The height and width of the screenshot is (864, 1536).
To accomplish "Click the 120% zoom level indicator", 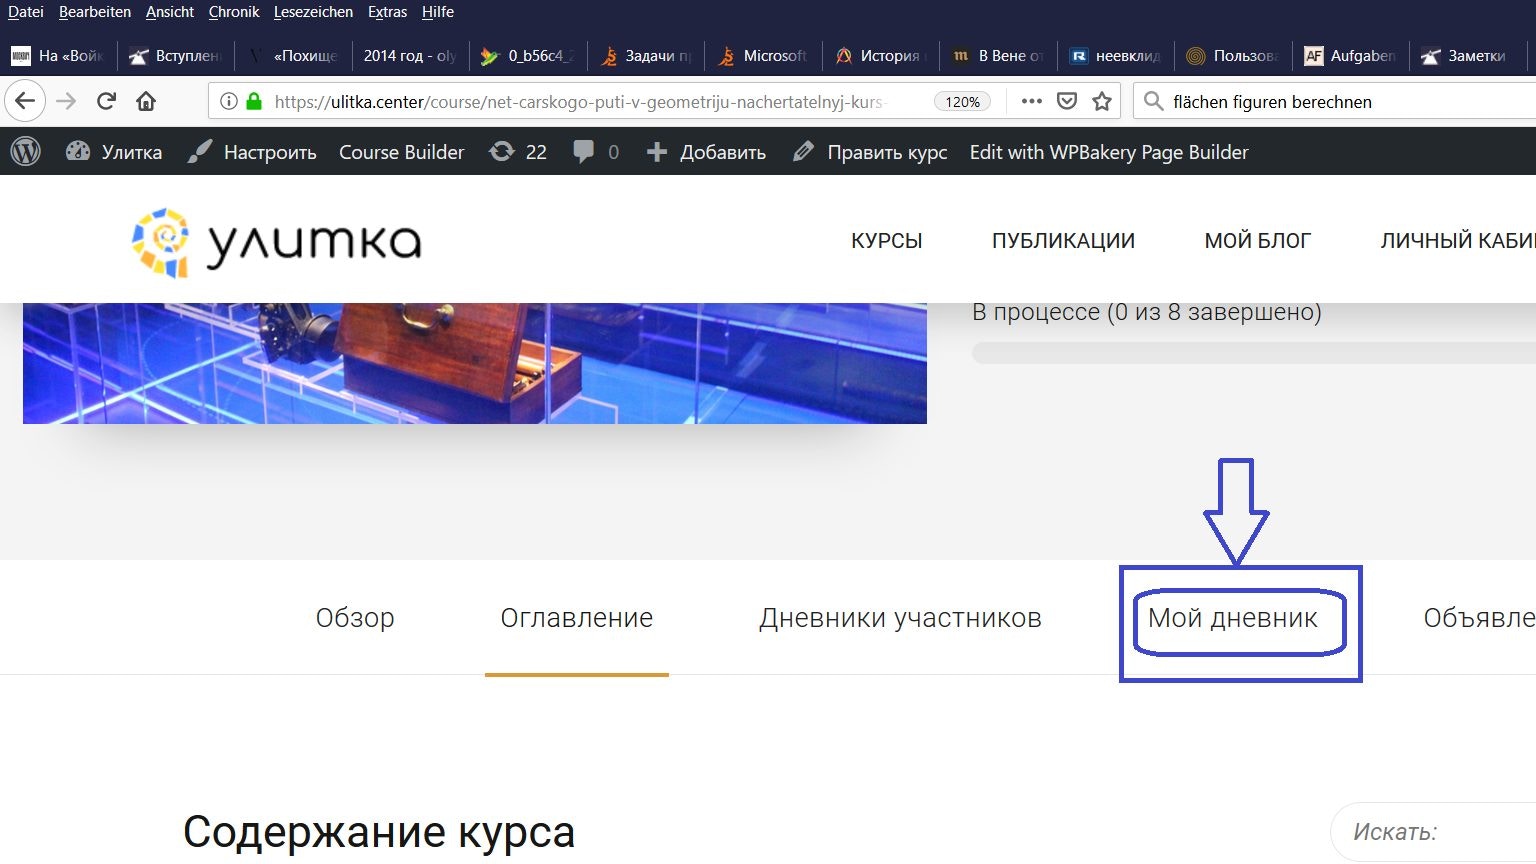I will tap(962, 101).
